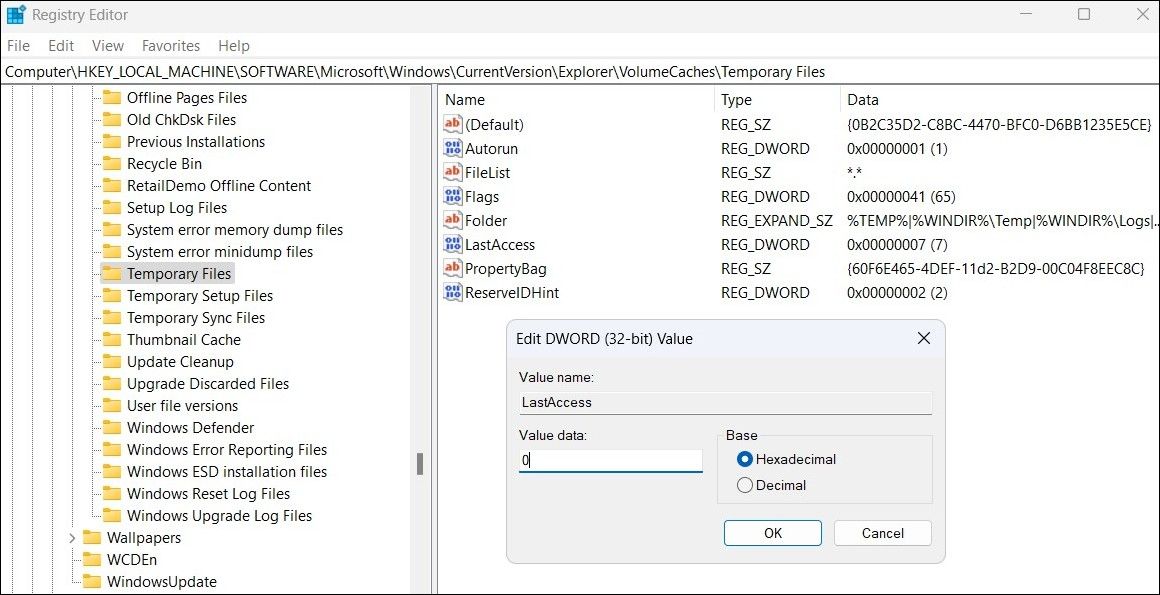The image size is (1160, 595).
Task: Confirm with the OK button
Action: click(772, 532)
